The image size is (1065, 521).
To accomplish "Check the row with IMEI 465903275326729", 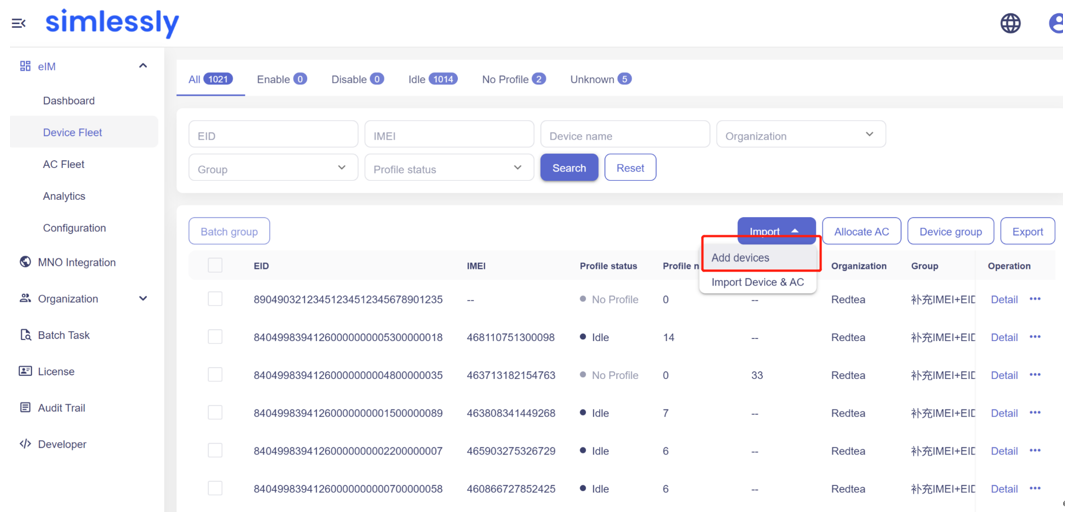I will coord(215,451).
